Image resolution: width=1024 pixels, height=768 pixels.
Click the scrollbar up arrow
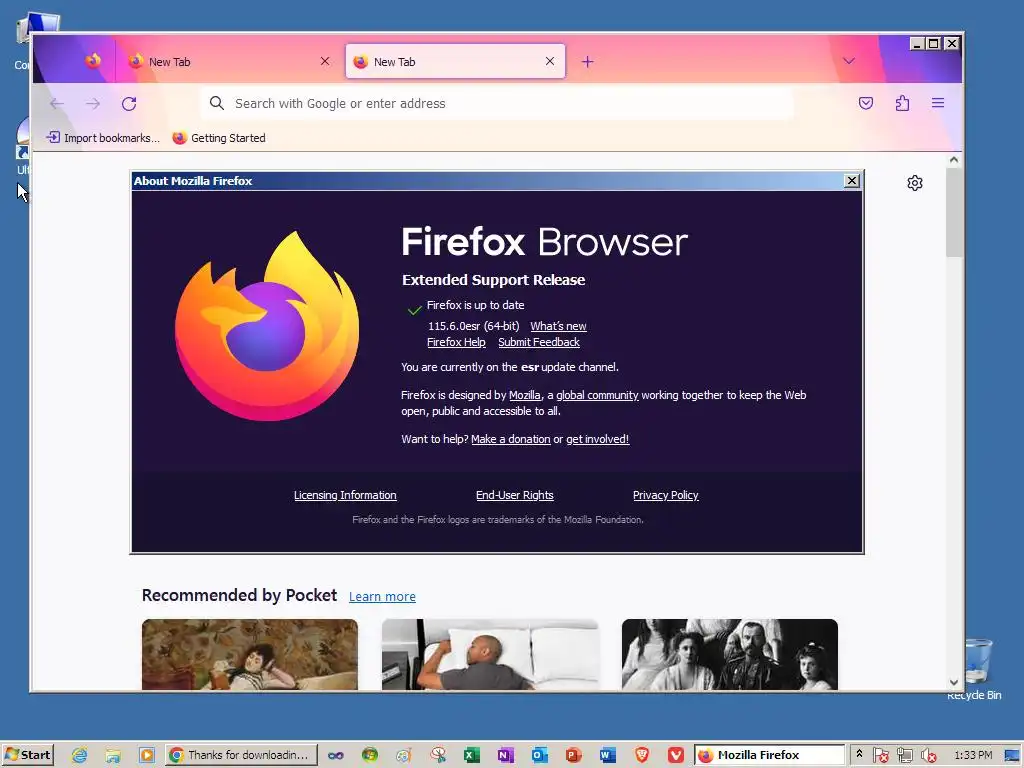[x=954, y=160]
